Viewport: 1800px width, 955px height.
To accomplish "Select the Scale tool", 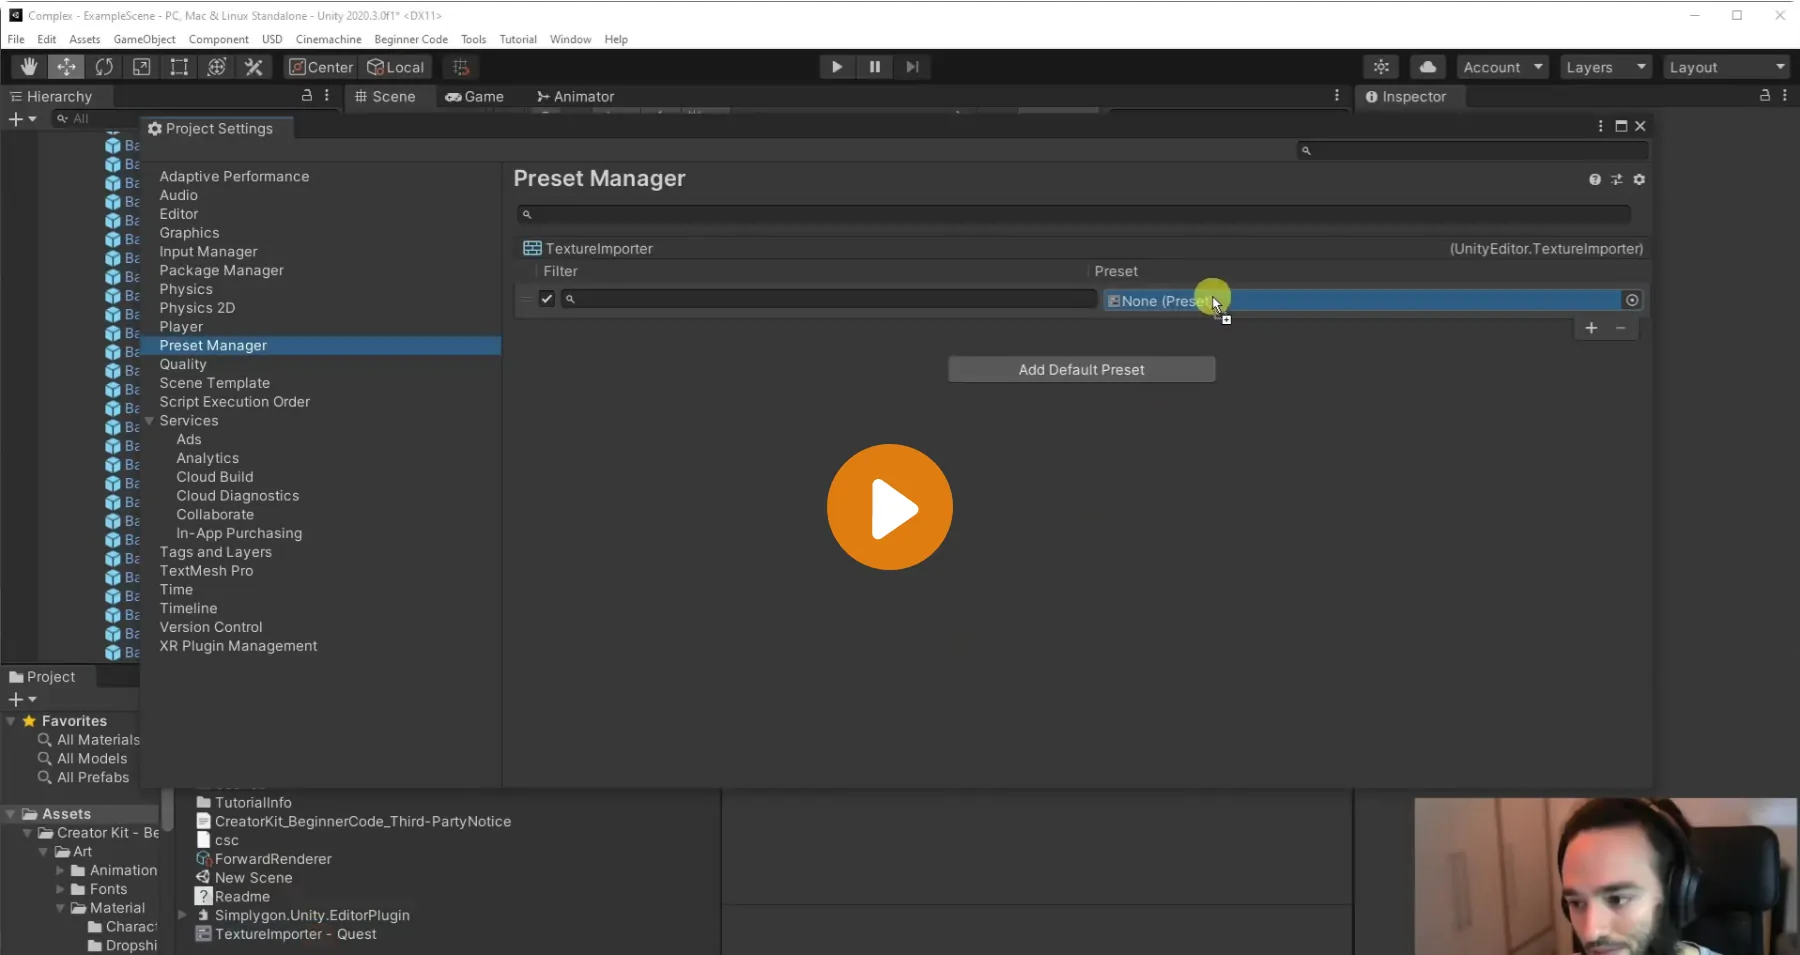I will pyautogui.click(x=141, y=67).
